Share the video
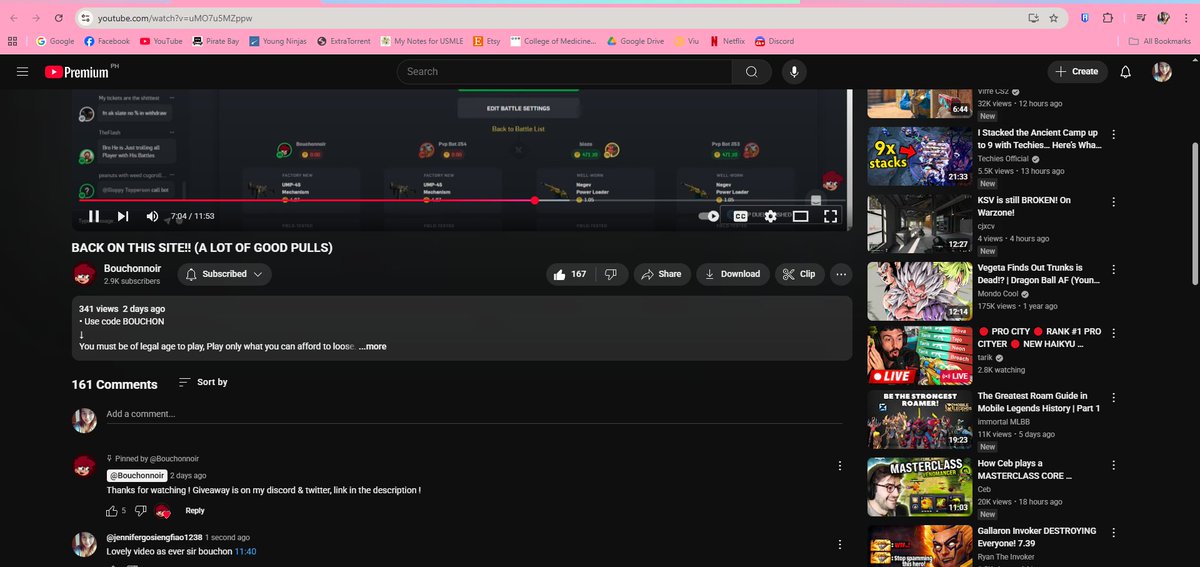The height and width of the screenshot is (567, 1200). coord(661,274)
